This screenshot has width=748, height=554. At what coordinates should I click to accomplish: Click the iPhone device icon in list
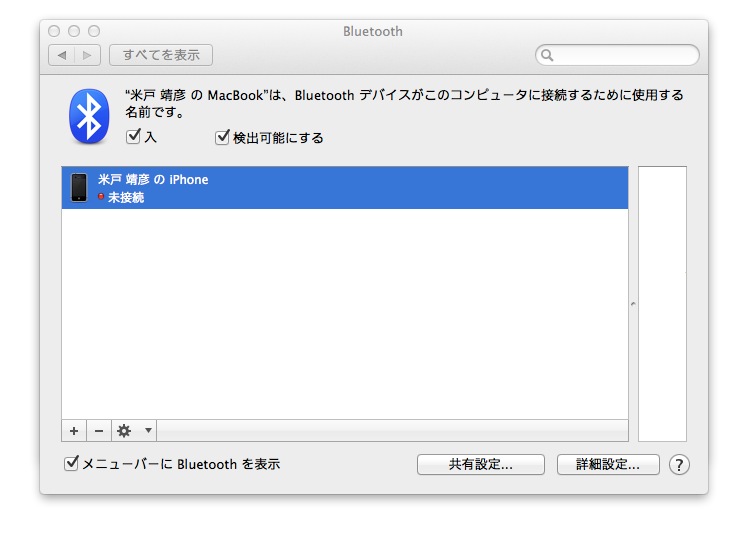pyautogui.click(x=79, y=188)
